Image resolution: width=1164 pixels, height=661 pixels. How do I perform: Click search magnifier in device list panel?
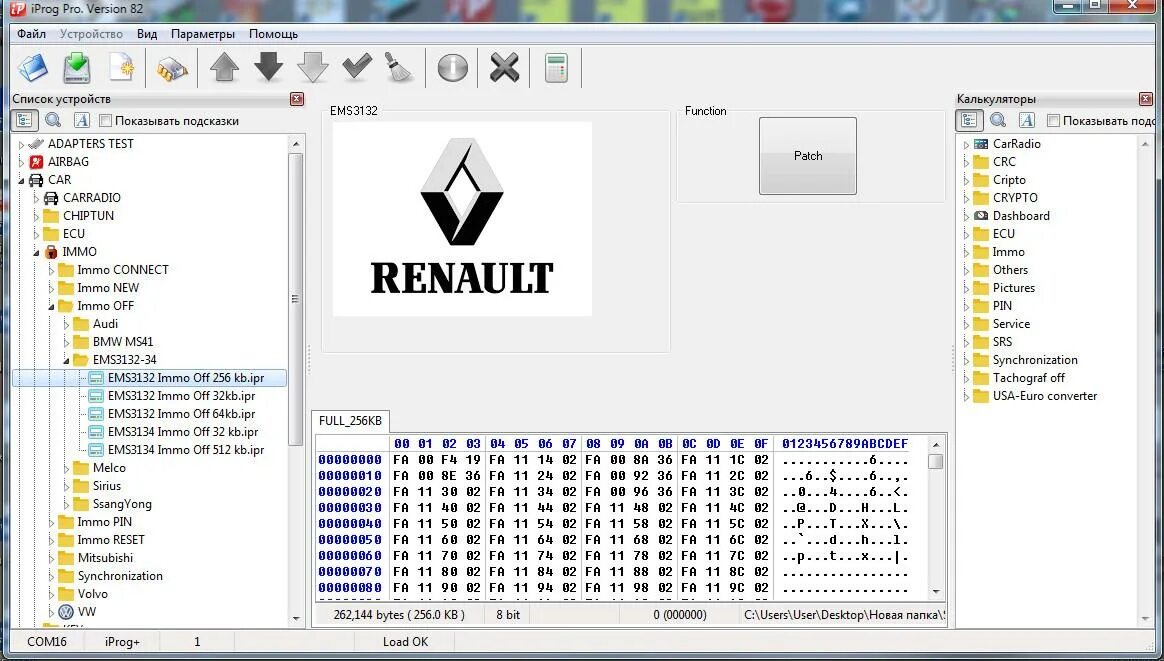[x=53, y=120]
